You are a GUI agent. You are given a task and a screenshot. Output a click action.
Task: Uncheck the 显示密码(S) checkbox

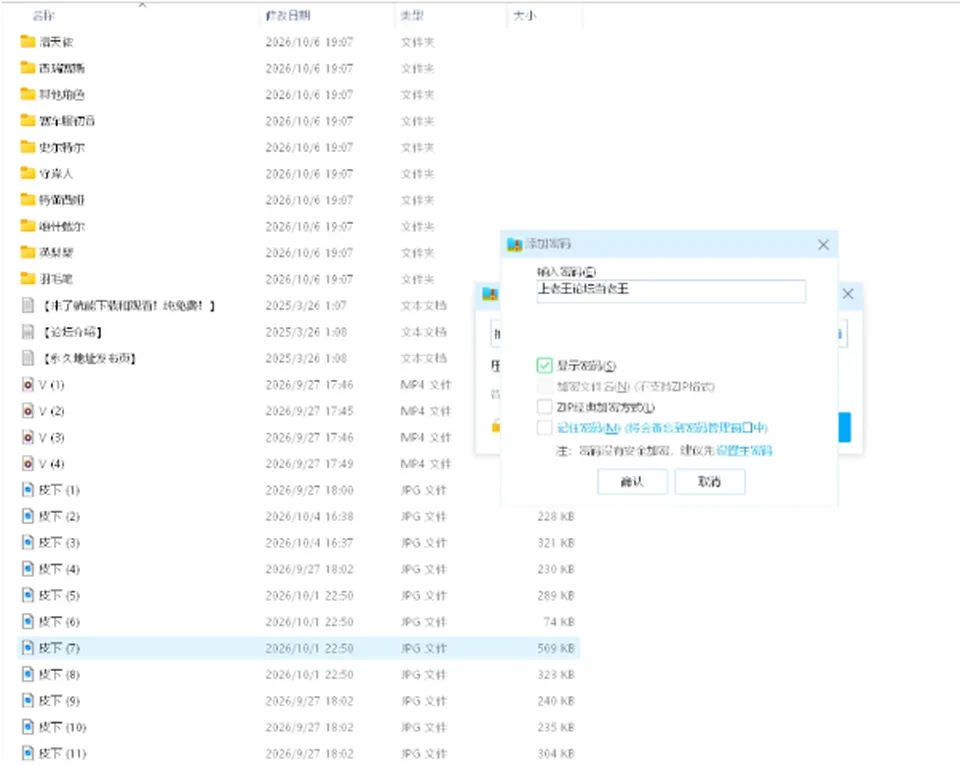[544, 365]
